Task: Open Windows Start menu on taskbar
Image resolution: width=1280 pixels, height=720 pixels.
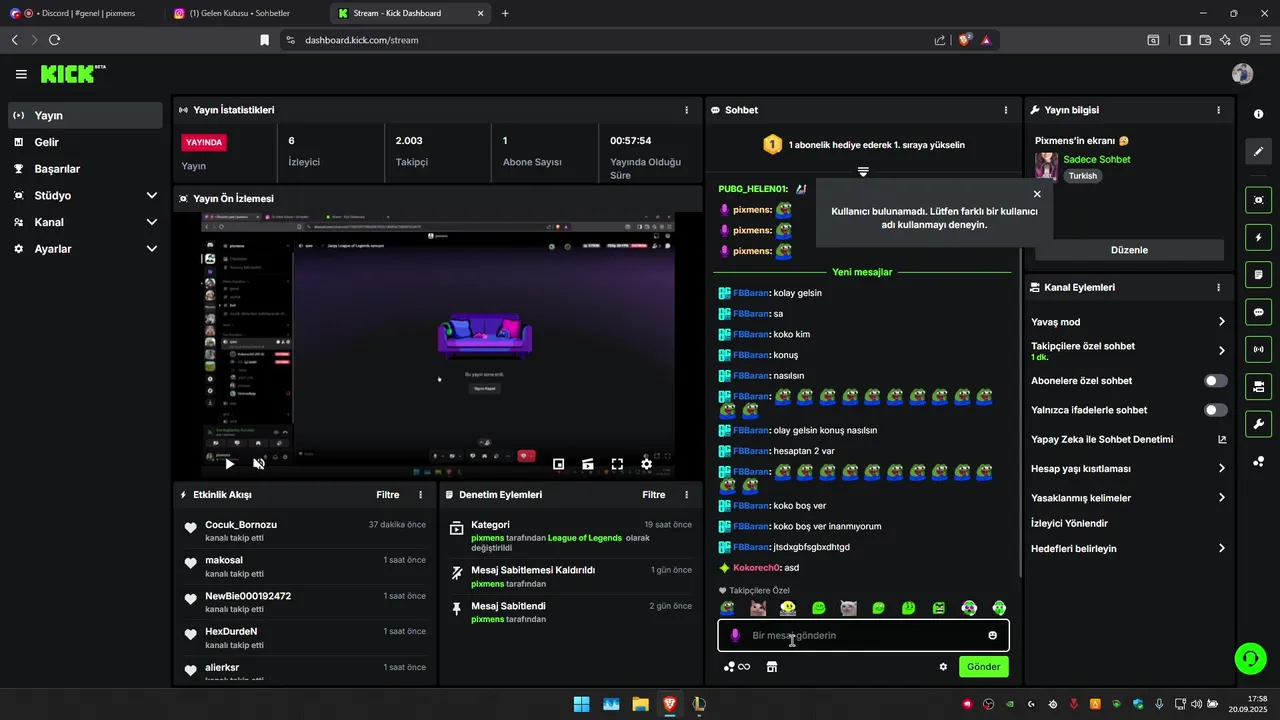Action: coord(581,704)
